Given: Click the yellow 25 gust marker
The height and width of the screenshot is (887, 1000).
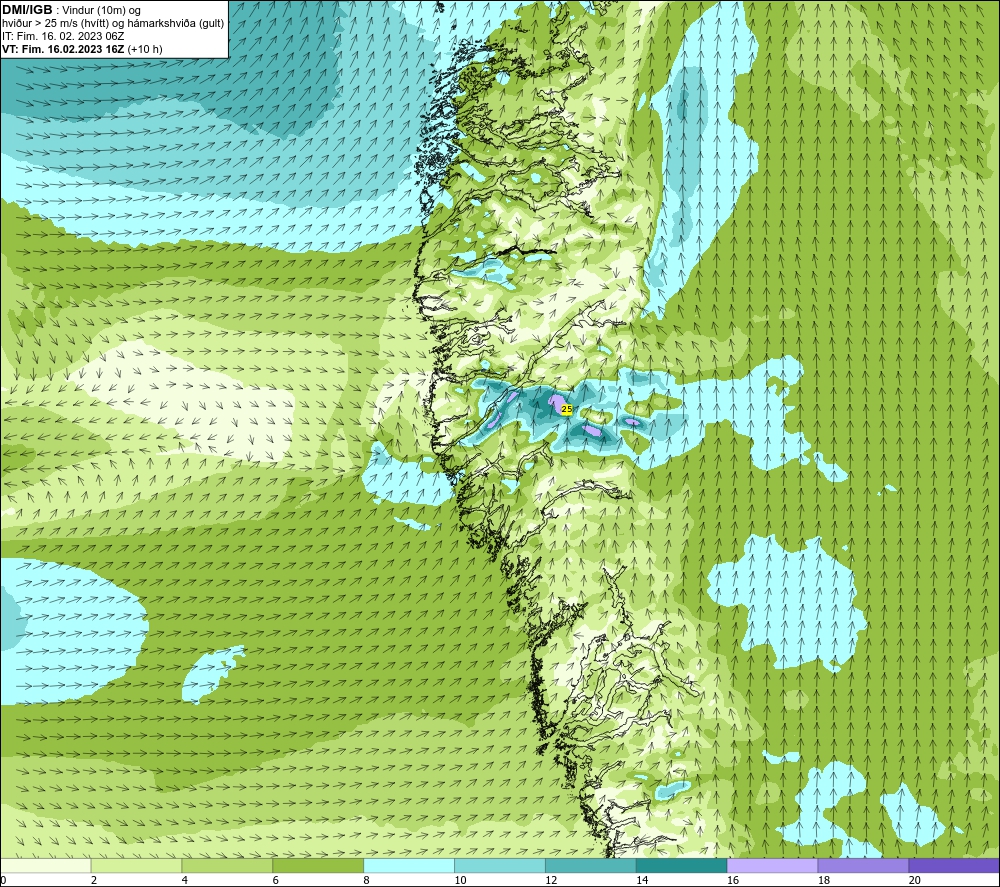Looking at the screenshot, I should 567,409.
